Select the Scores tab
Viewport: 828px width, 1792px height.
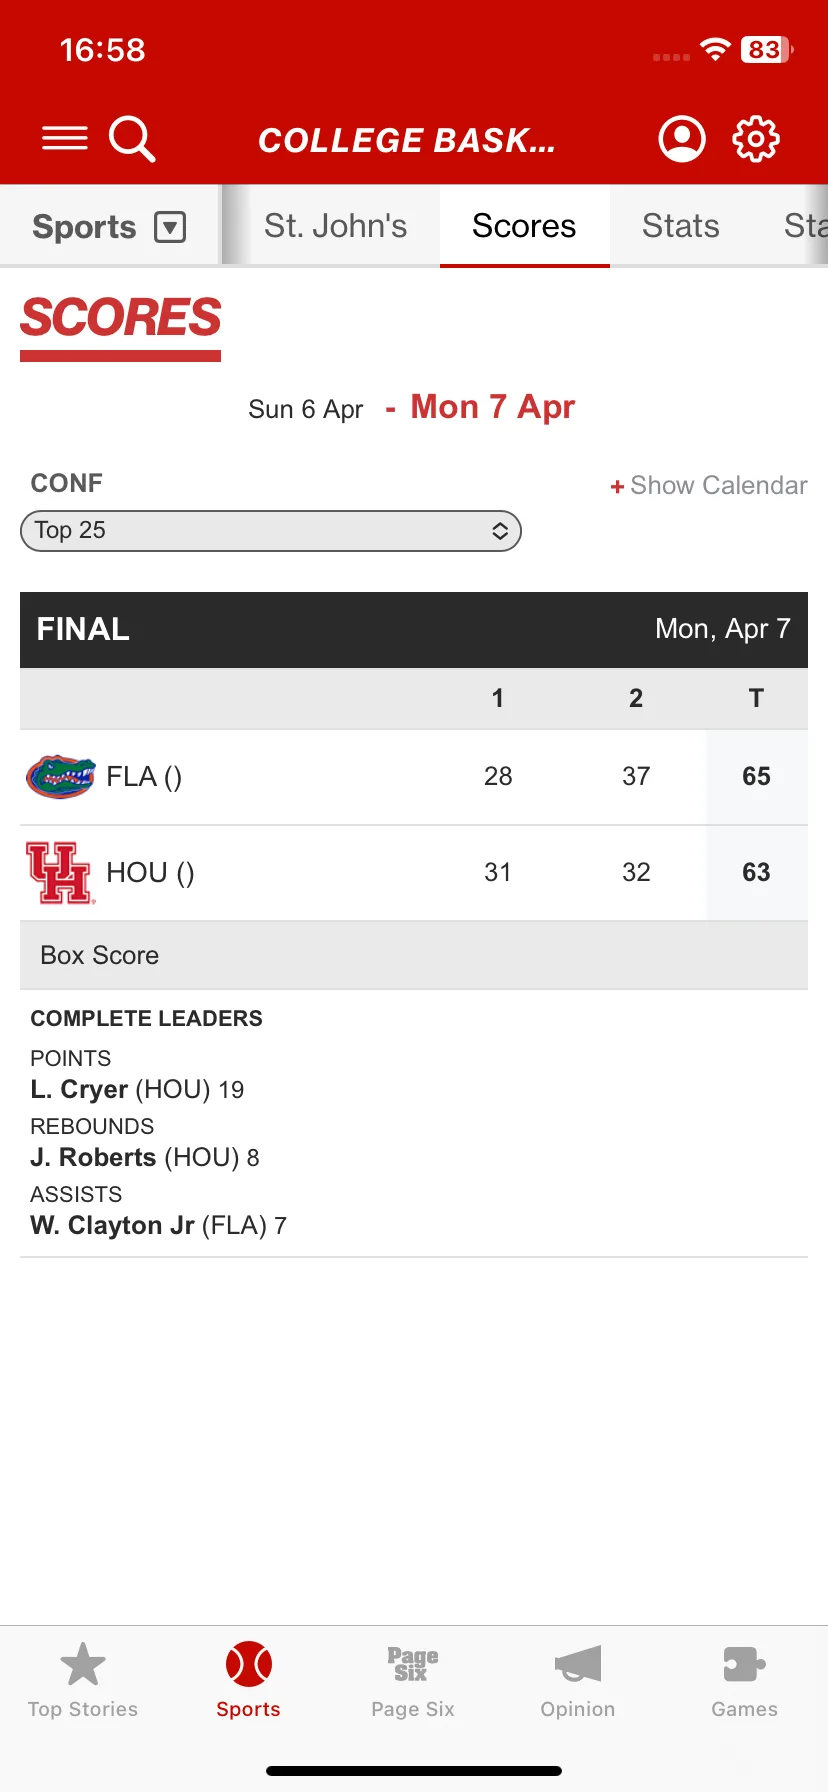click(524, 226)
